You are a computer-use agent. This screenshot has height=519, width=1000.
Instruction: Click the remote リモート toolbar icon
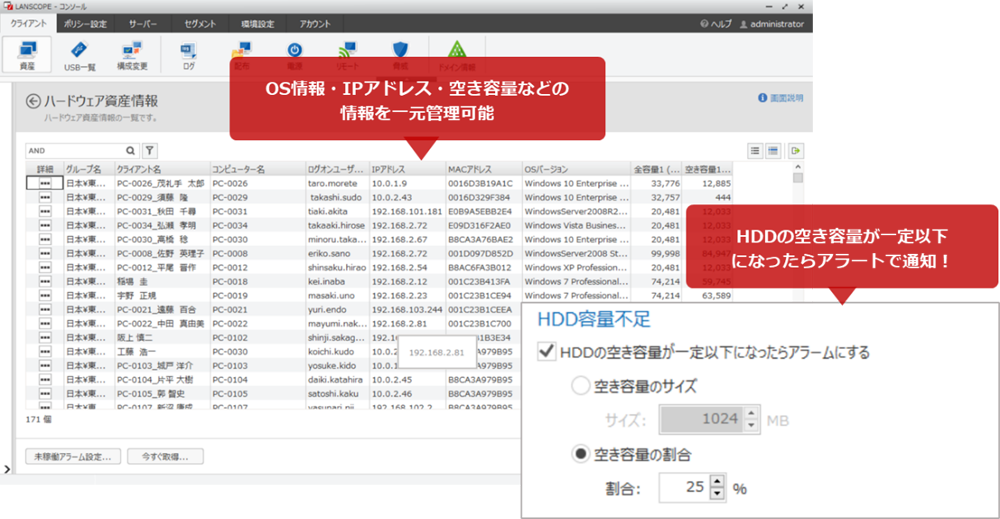pos(347,50)
